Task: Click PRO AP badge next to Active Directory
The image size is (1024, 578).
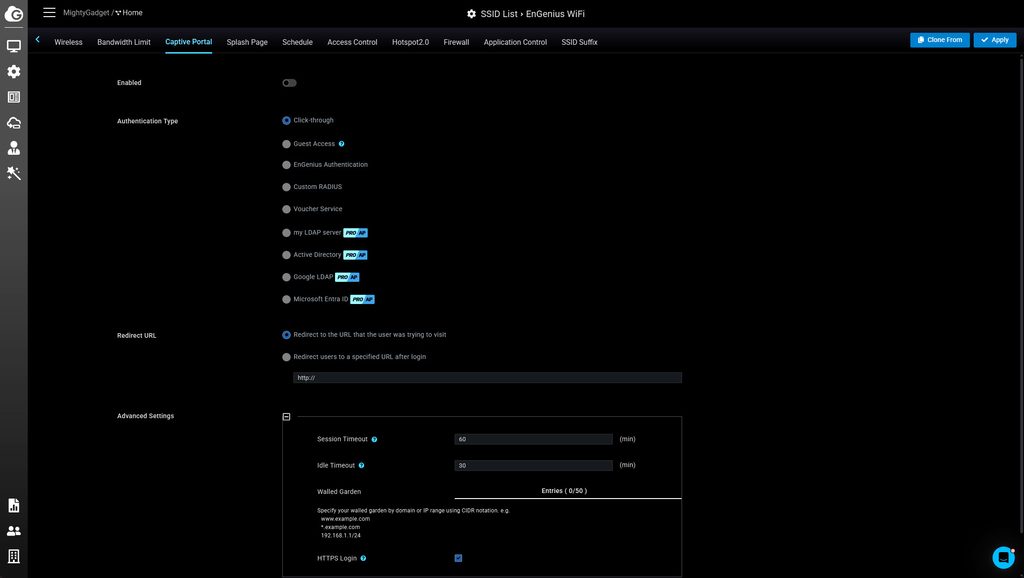Action: [355, 255]
